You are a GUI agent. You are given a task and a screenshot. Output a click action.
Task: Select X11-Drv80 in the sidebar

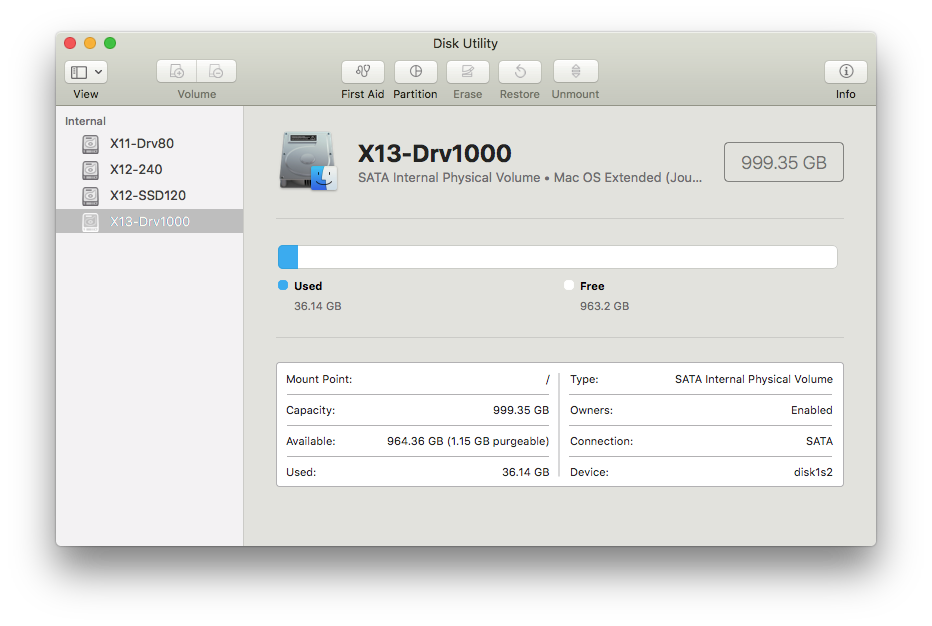point(150,143)
